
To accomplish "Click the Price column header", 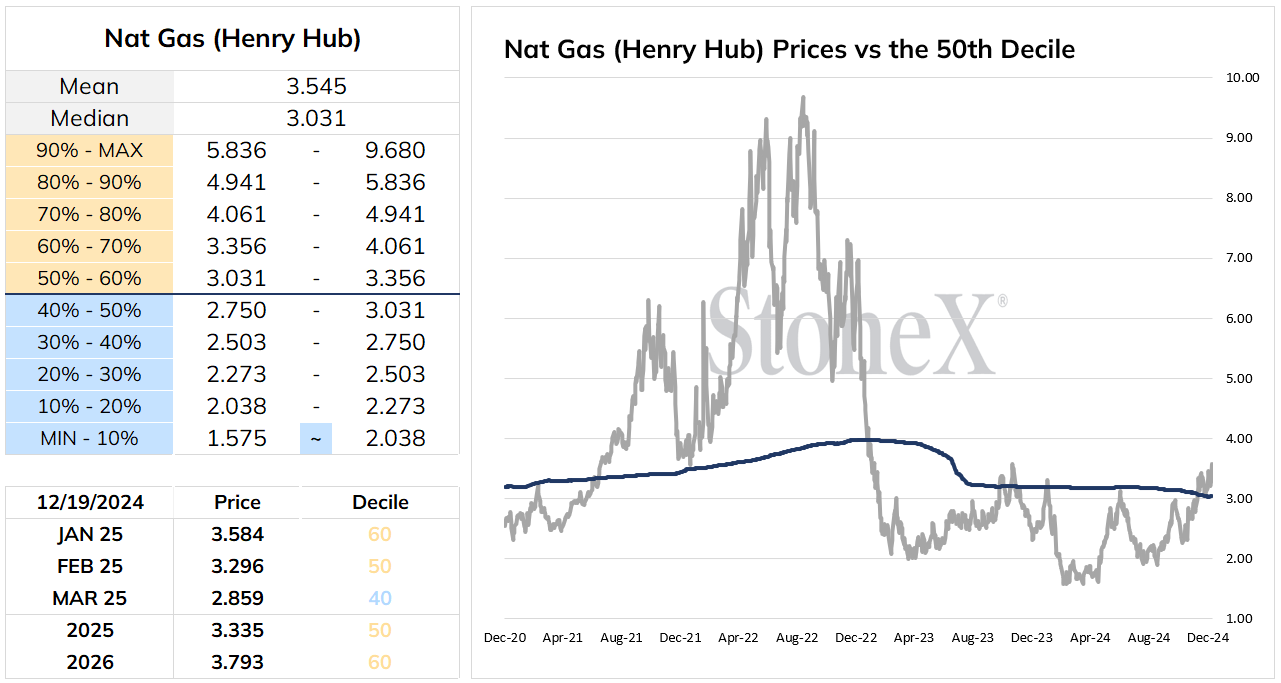I will (237, 502).
